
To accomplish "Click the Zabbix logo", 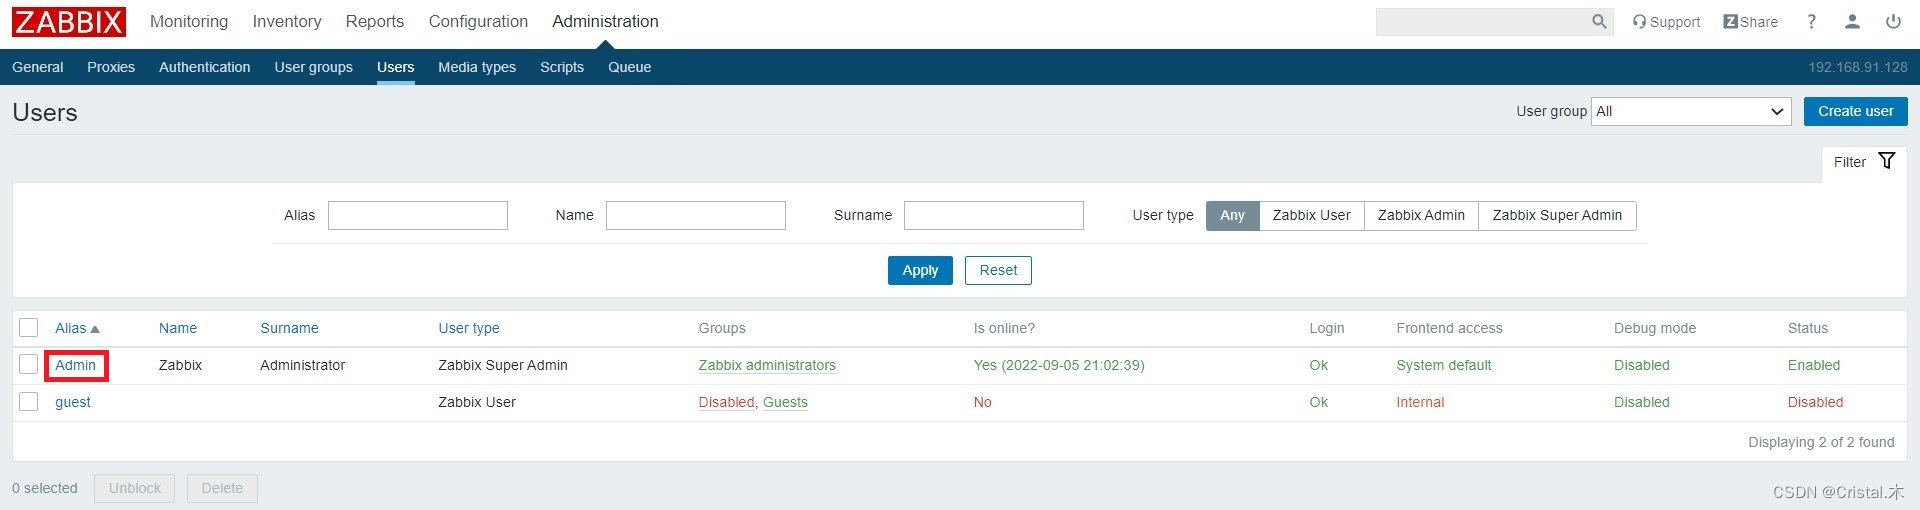I will (x=69, y=21).
